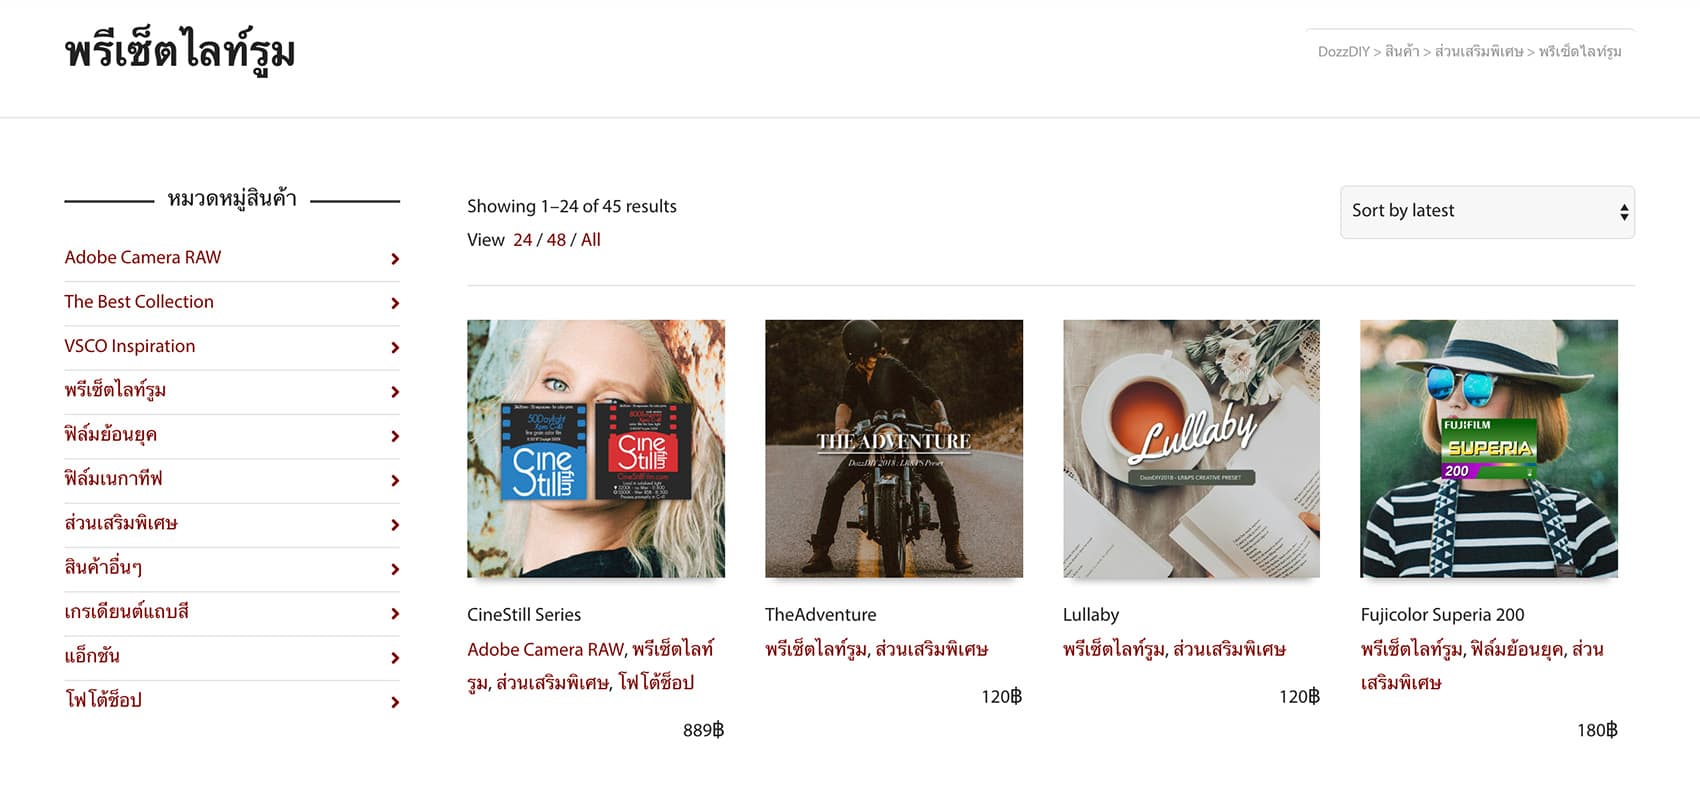Expand The Best Collection chevron
1700x786 pixels.
click(x=395, y=303)
